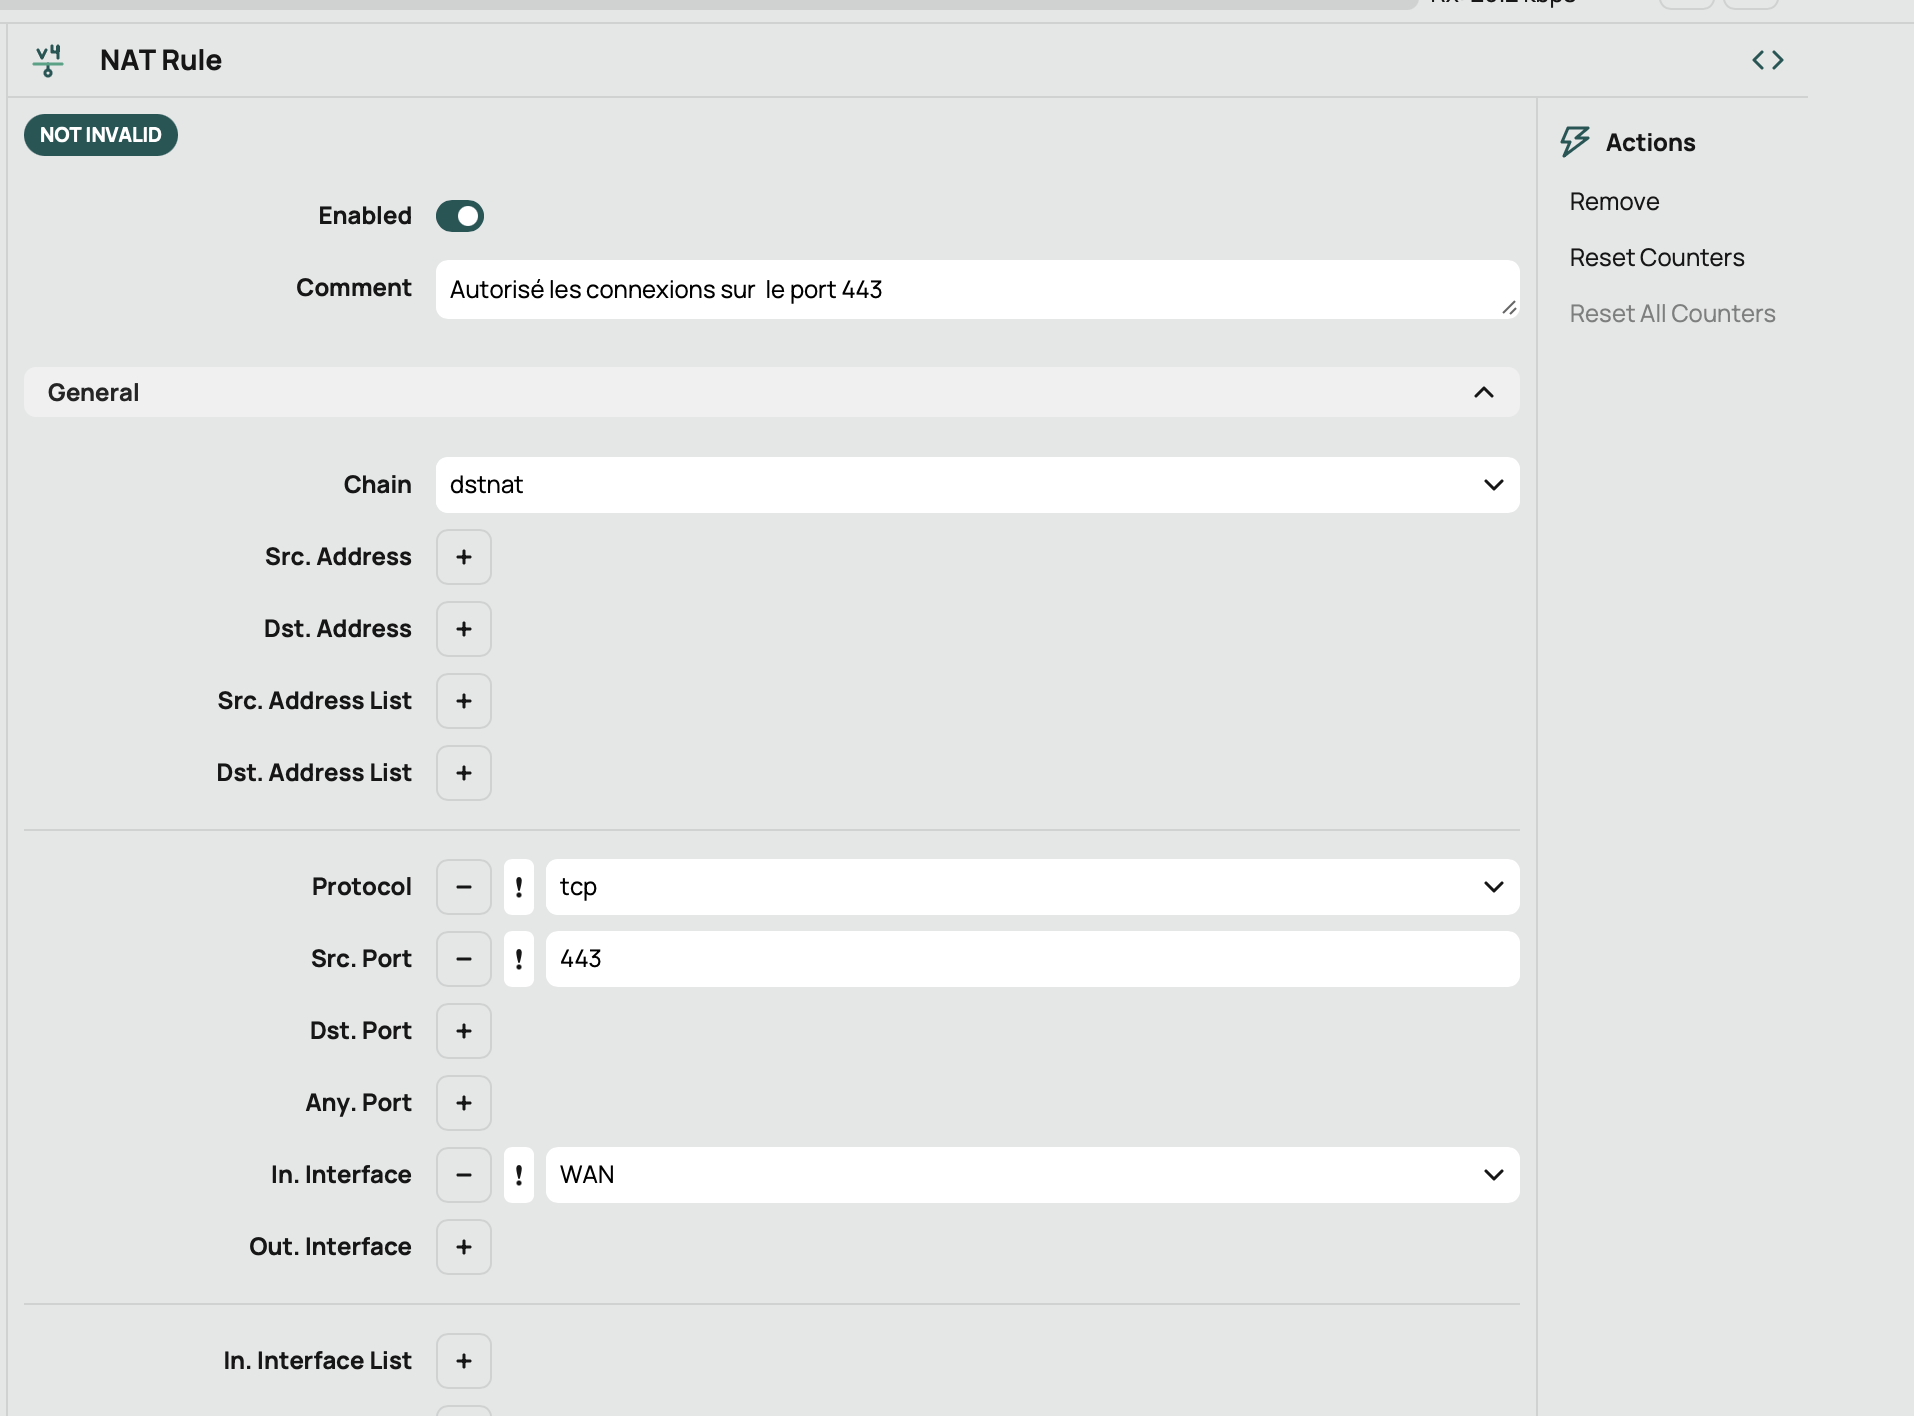The height and width of the screenshot is (1416, 1914).
Task: Add an Out. Interface with plus button
Action: click(463, 1247)
